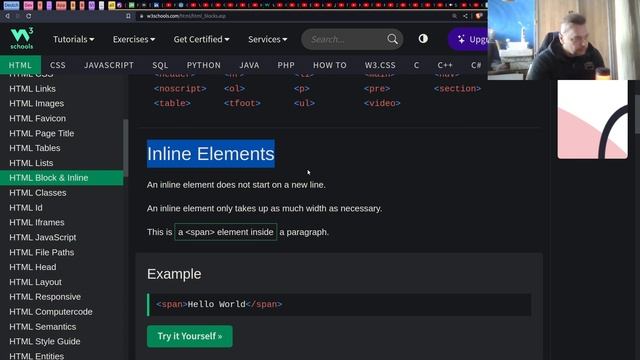Click the <tfoot> tag link

[x=242, y=103]
